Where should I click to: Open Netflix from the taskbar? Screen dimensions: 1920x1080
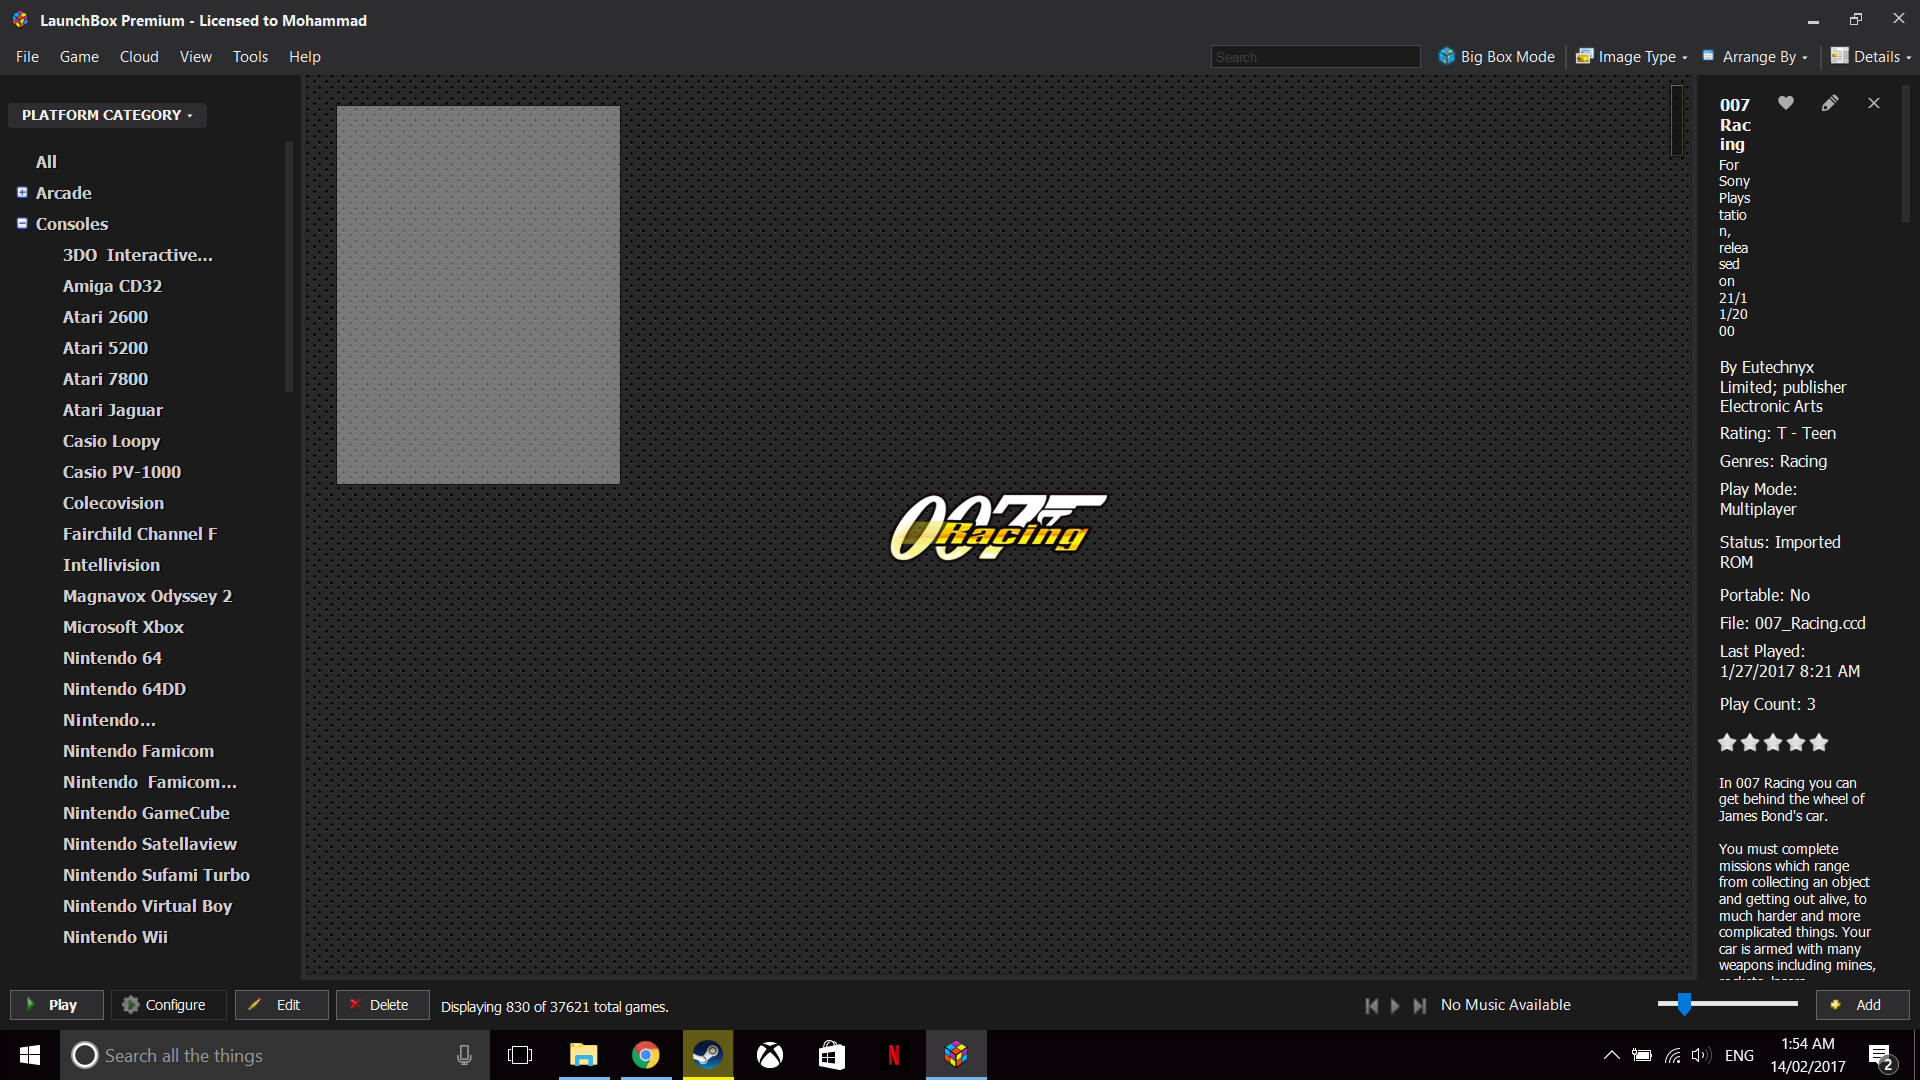point(894,1055)
